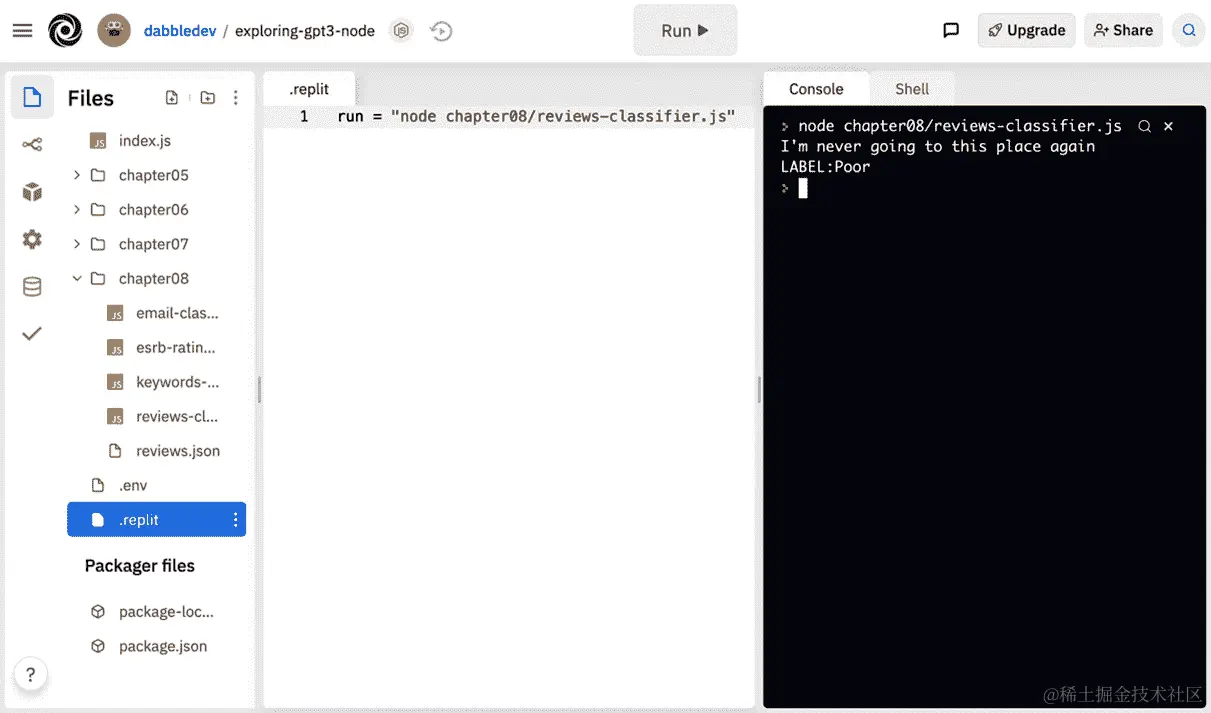The height and width of the screenshot is (713, 1211).
Task: Open the Version Control sidebar icon
Action: click(31, 144)
